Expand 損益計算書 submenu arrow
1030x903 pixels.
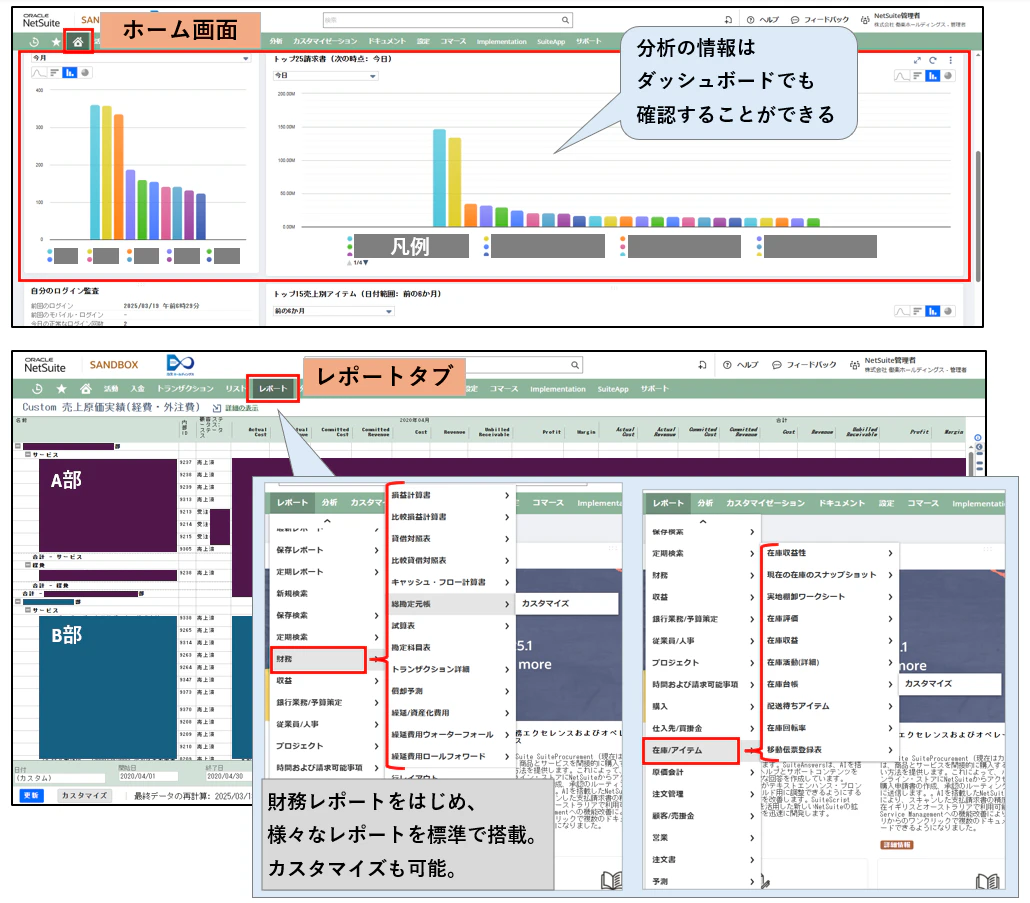(x=506, y=495)
